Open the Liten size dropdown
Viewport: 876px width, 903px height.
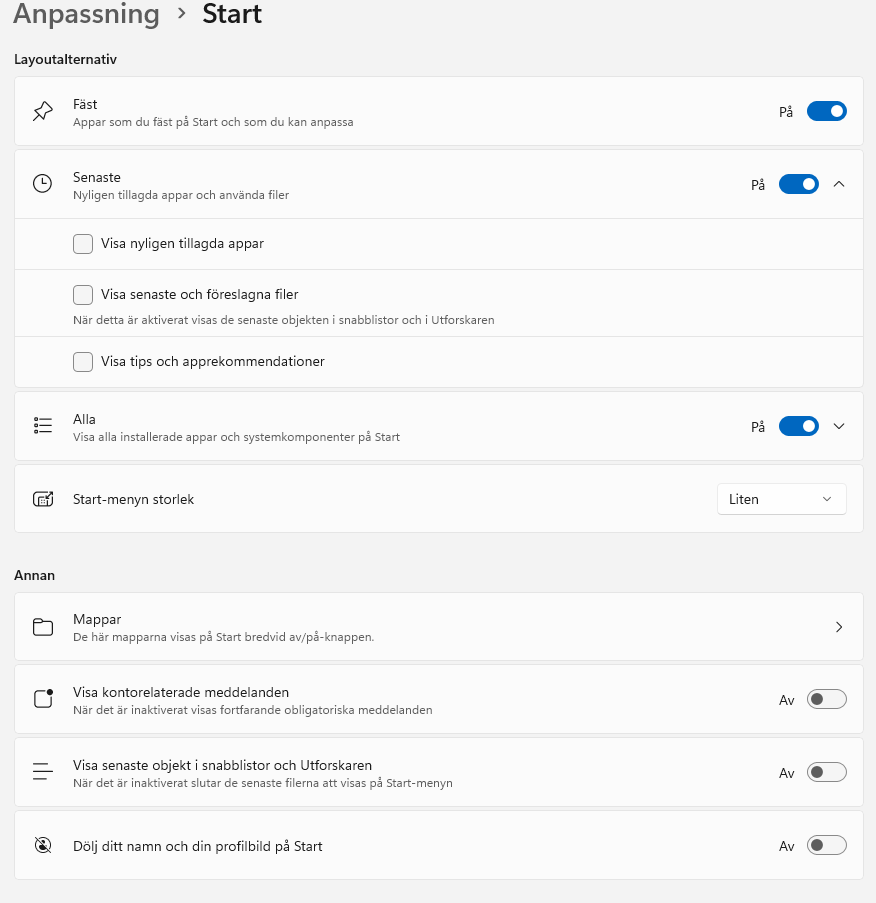[782, 499]
